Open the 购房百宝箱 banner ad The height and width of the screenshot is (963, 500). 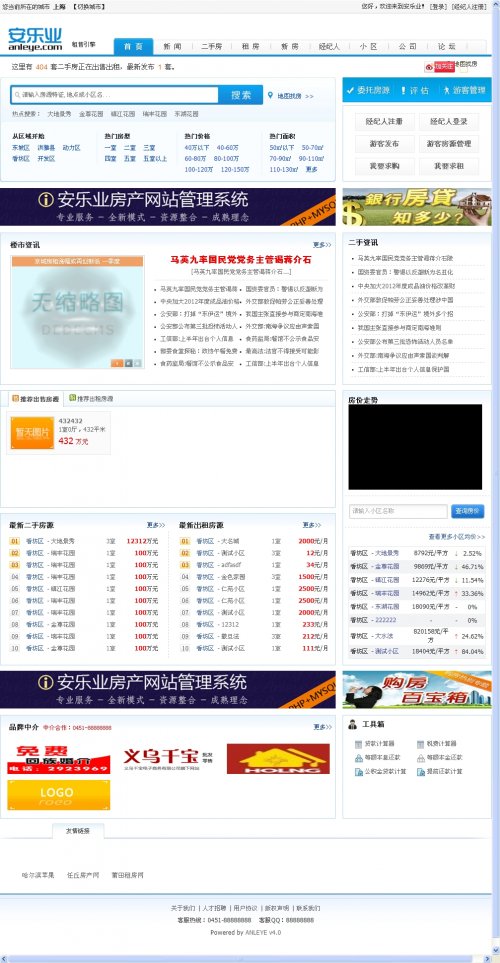click(x=417, y=690)
